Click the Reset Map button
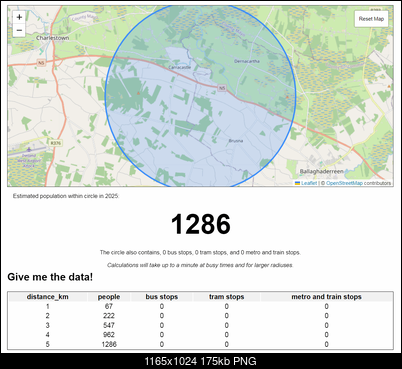Image resolution: width=402 pixels, height=369 pixels. 371,19
